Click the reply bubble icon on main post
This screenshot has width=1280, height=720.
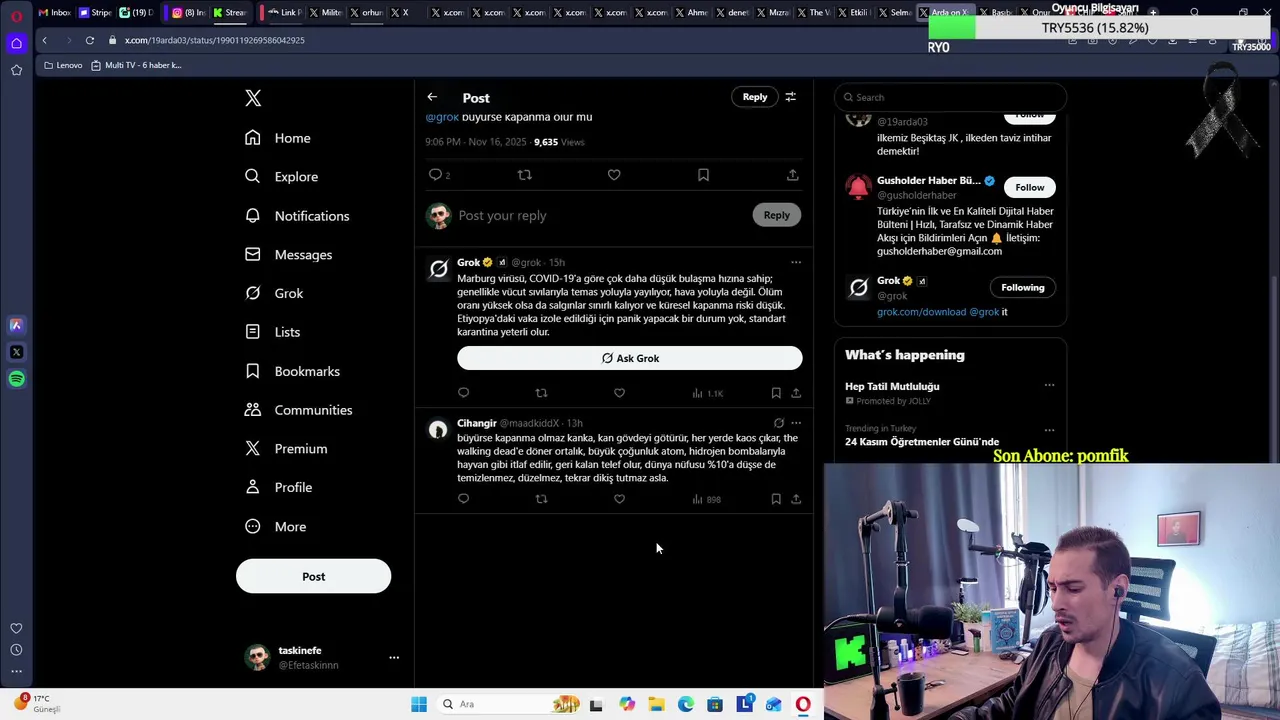(435, 175)
